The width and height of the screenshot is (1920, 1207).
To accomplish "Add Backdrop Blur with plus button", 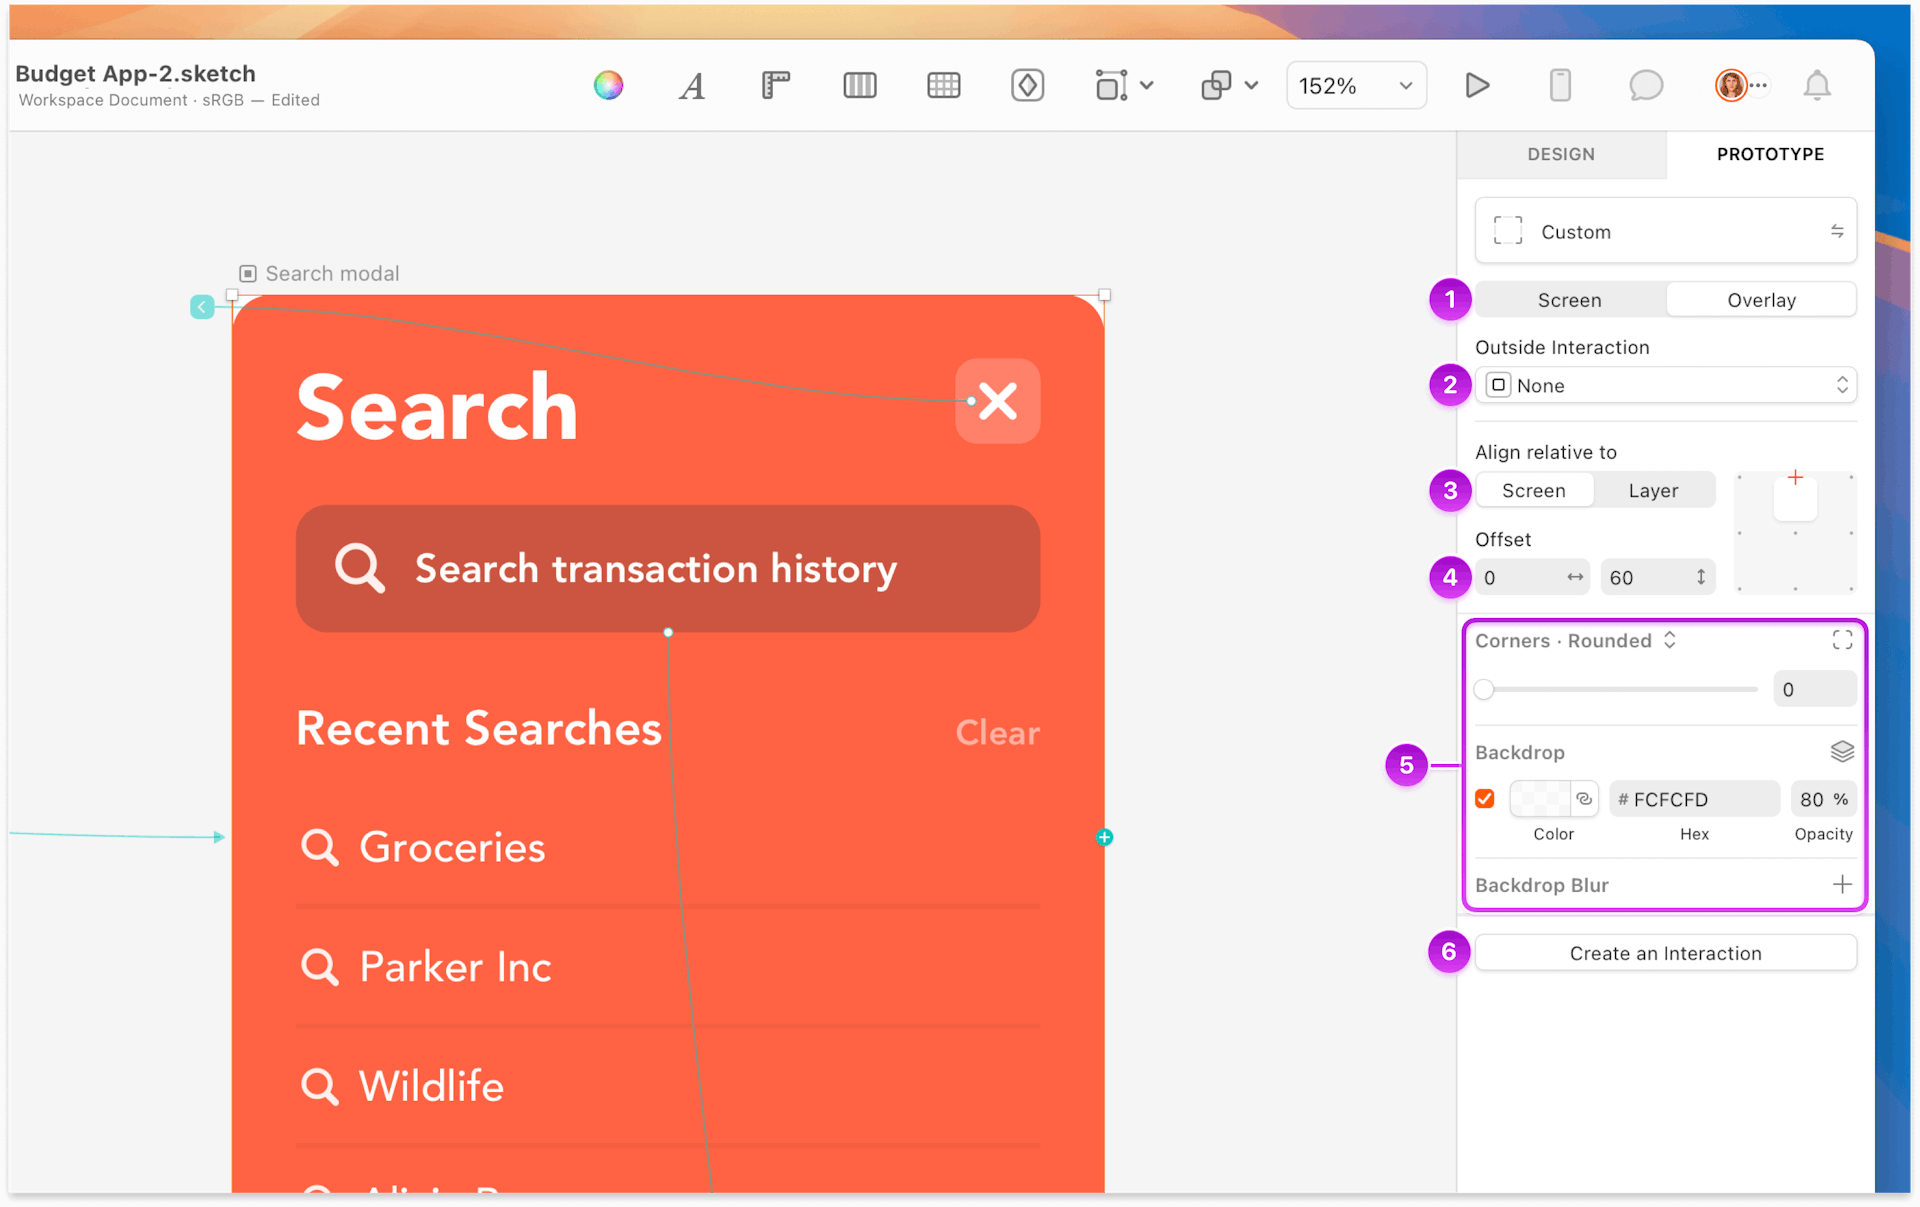I will click(x=1842, y=885).
